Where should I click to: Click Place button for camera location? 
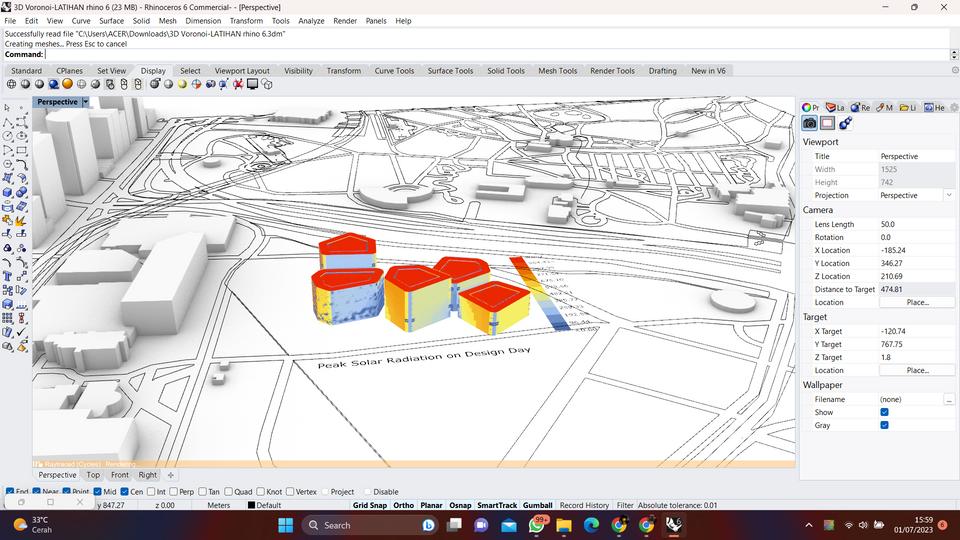click(917, 302)
